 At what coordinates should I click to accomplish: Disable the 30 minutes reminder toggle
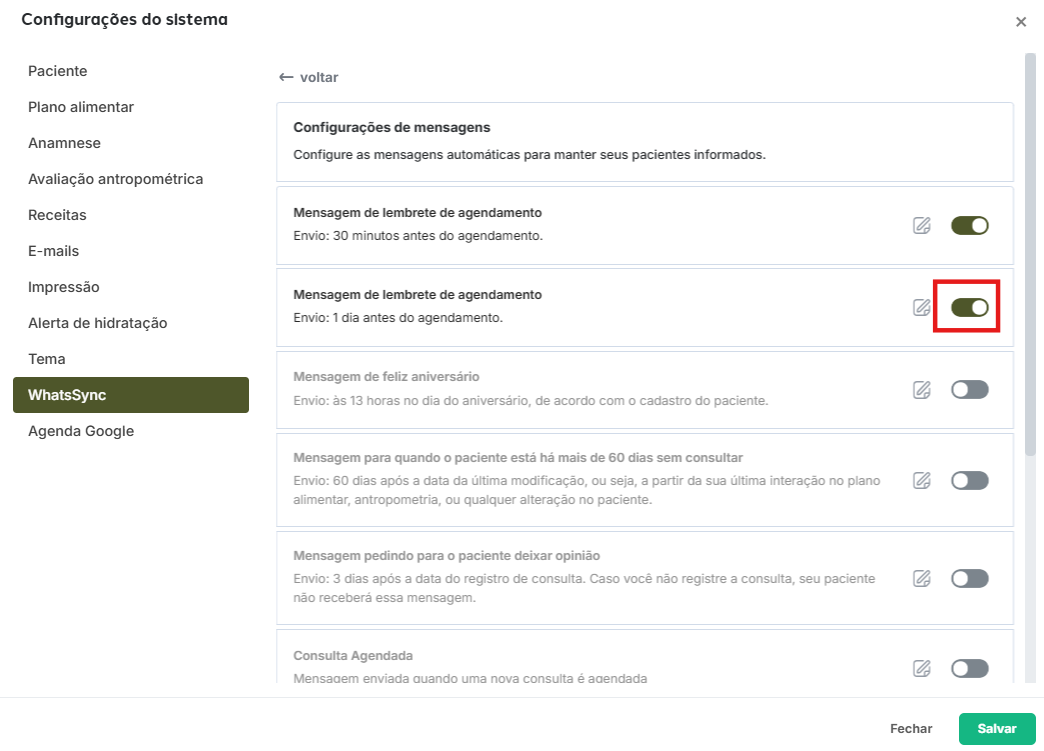click(969, 226)
